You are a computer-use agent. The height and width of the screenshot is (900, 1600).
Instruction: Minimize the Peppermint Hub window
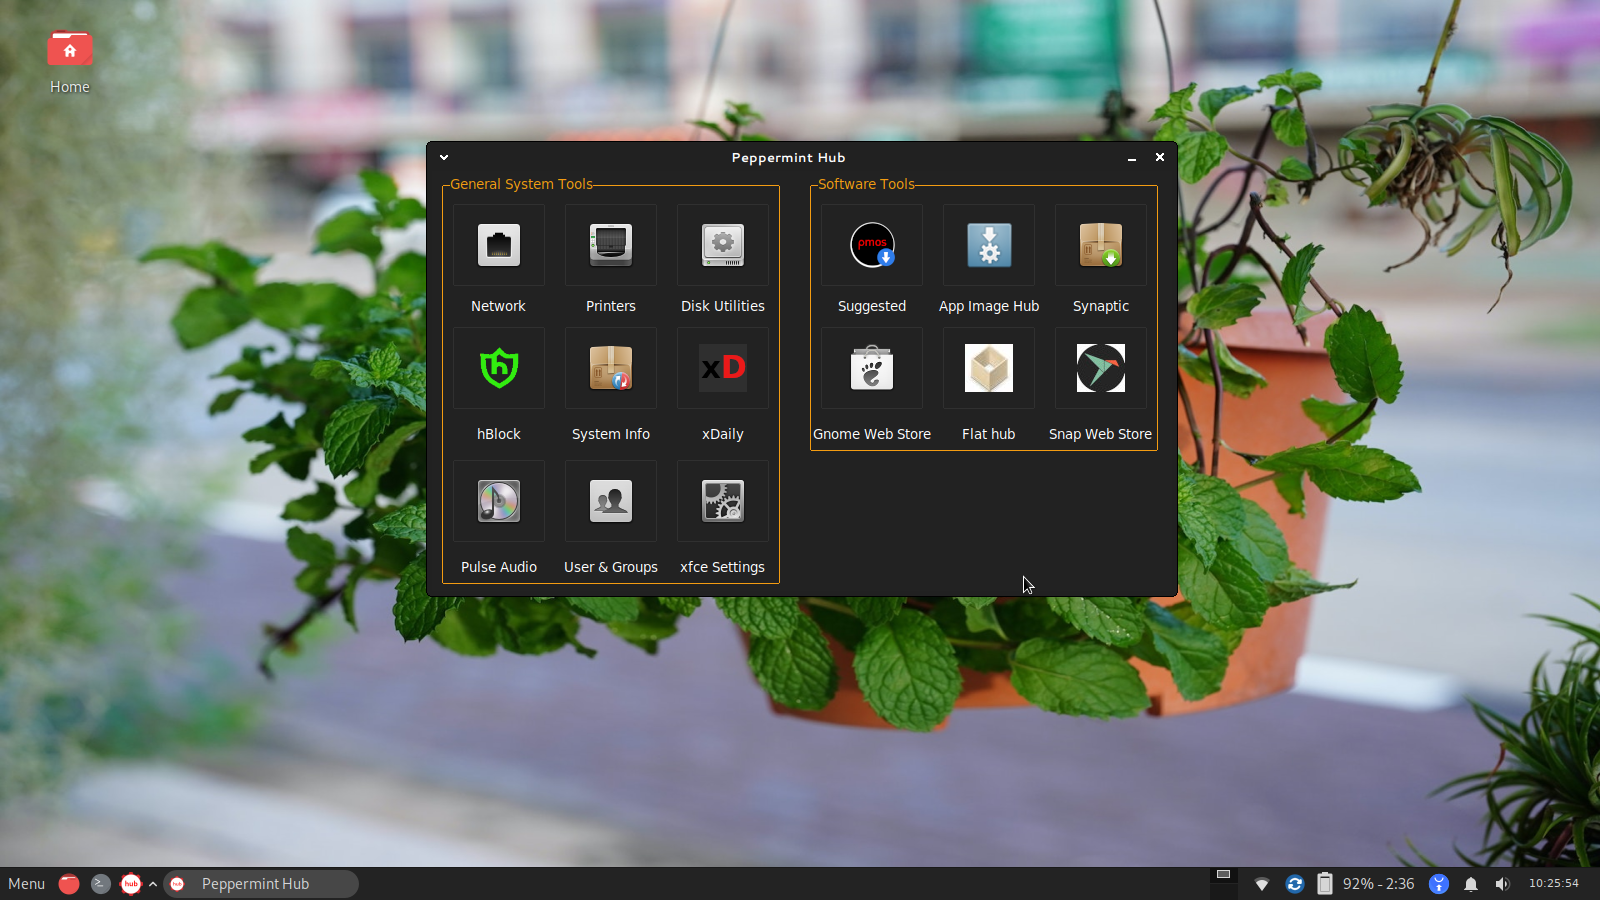click(1132, 158)
